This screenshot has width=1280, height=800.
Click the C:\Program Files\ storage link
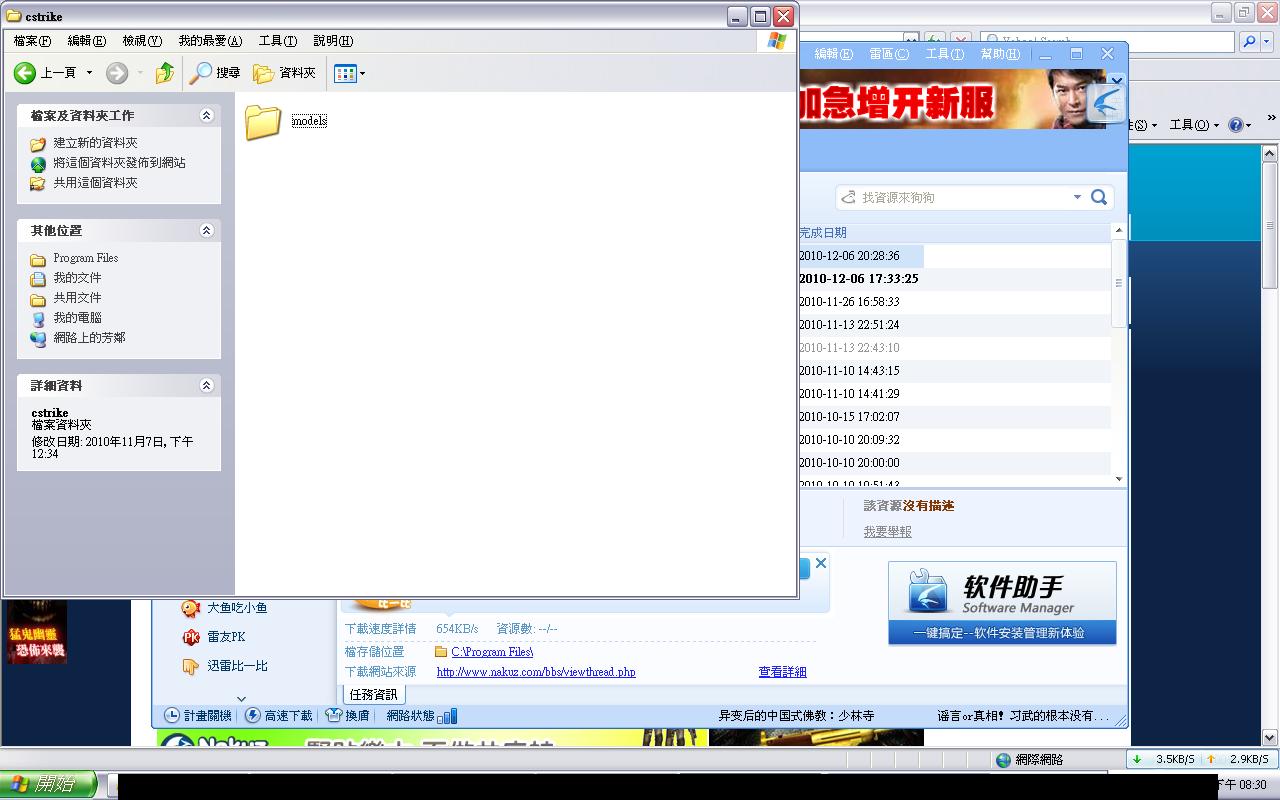(x=492, y=652)
